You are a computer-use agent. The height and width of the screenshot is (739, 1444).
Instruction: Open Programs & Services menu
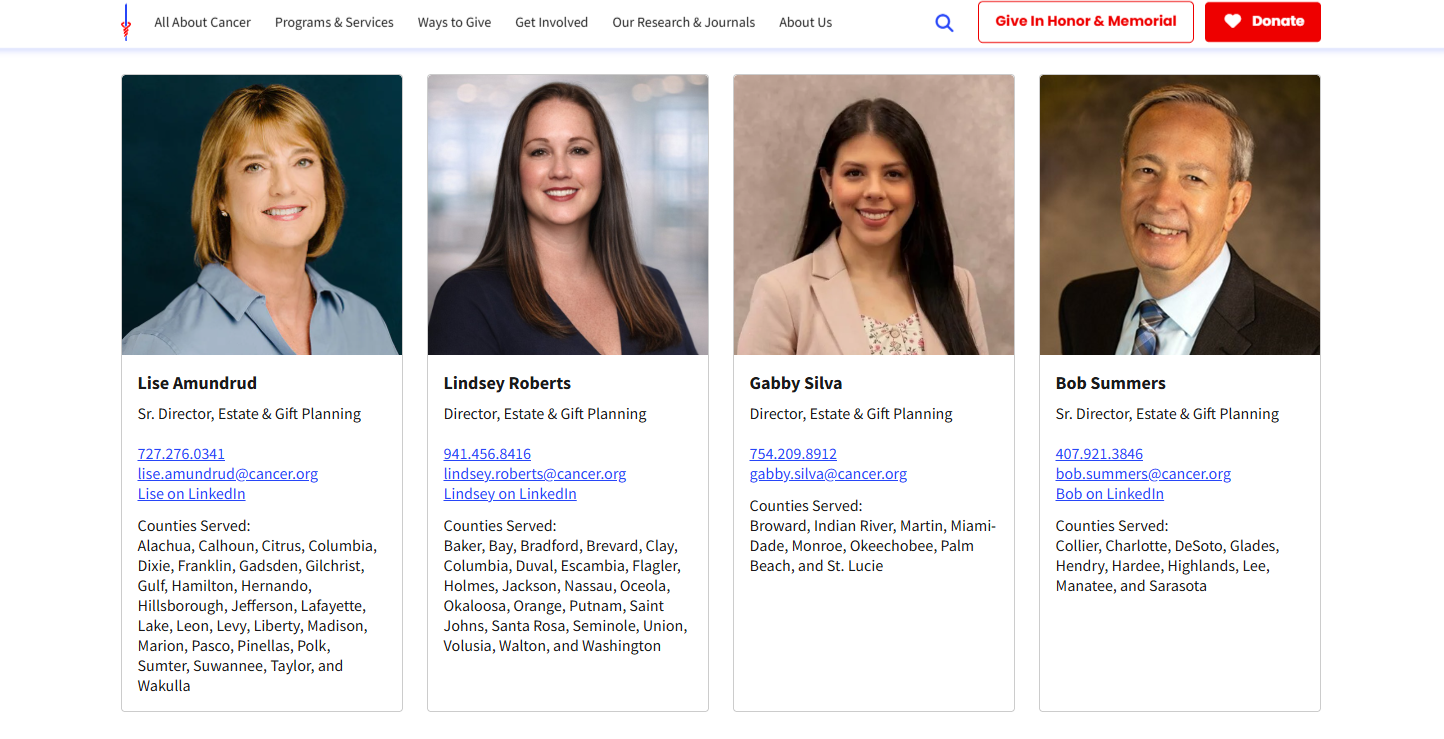tap(334, 22)
